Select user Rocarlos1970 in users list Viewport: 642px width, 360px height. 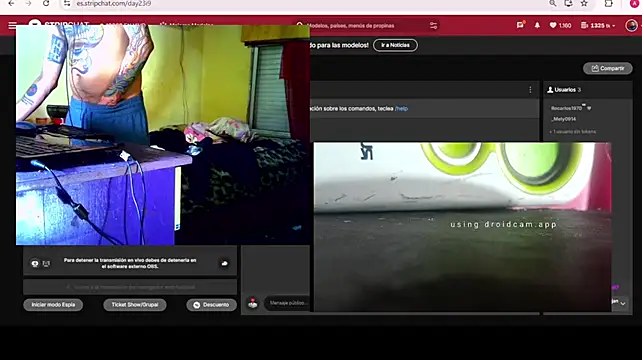tap(566, 108)
